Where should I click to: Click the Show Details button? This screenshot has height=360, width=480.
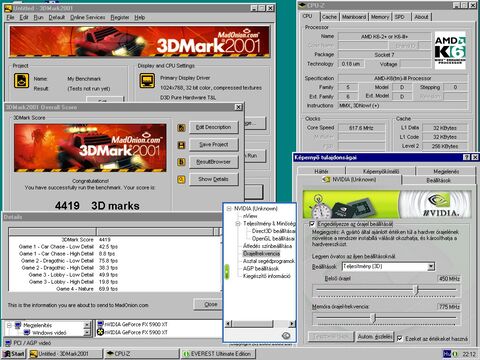[x=214, y=179]
